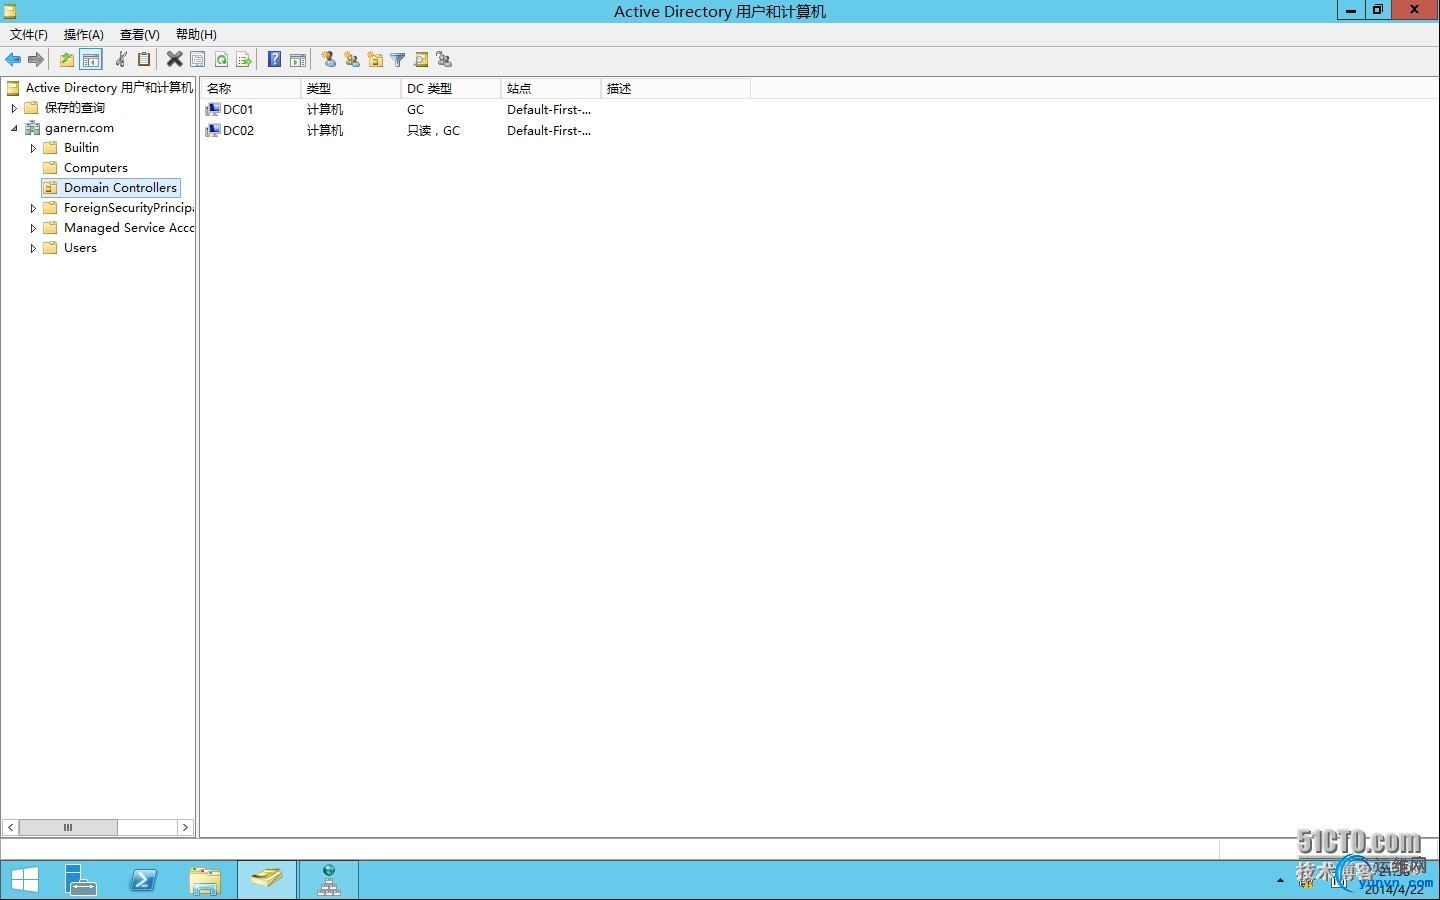Viewport: 1440px width, 900px height.
Task: Open the Windows Start button
Action: (24, 880)
